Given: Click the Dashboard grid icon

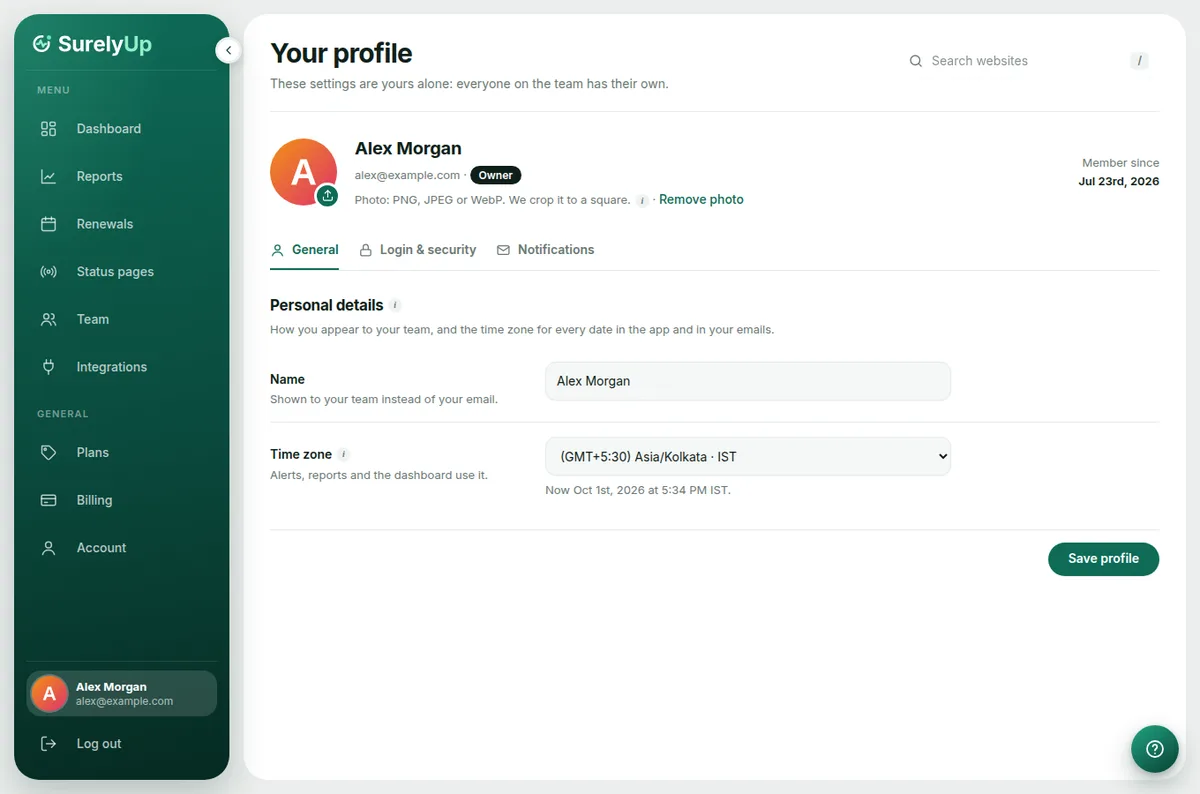Looking at the screenshot, I should click(x=48, y=129).
